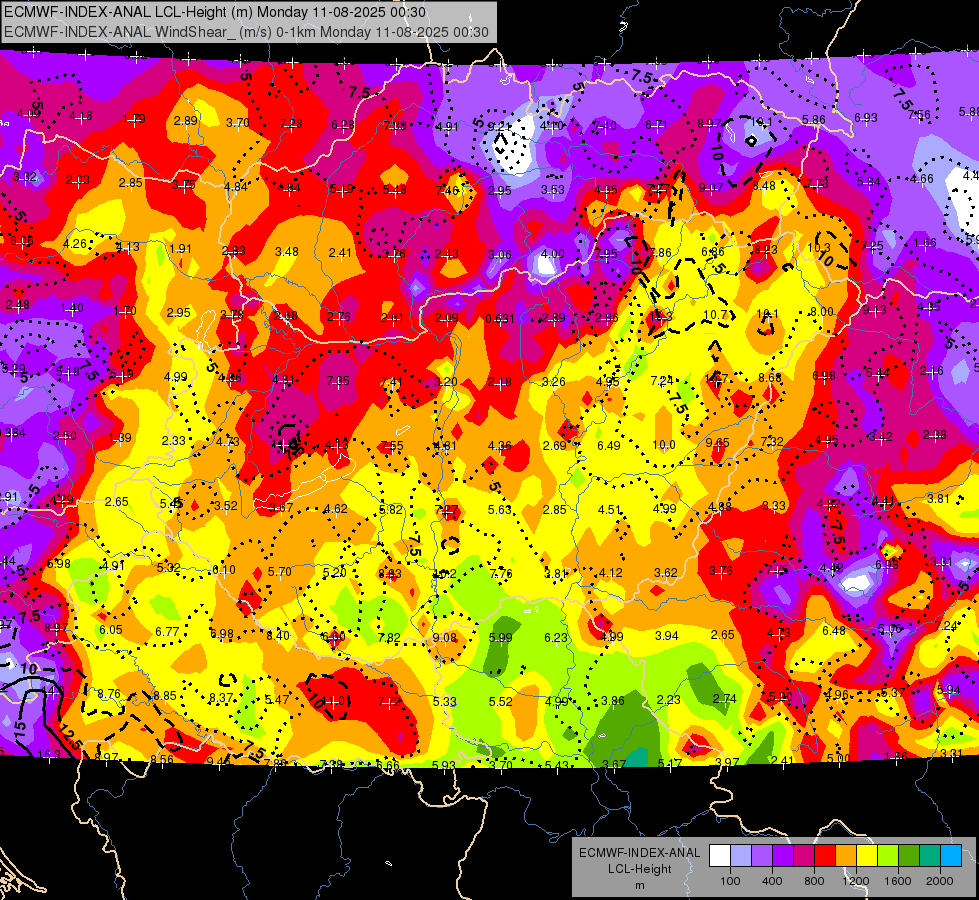This screenshot has width=979, height=900.
Task: Click the wind shear value 0.631
Action: pyautogui.click(x=500, y=319)
